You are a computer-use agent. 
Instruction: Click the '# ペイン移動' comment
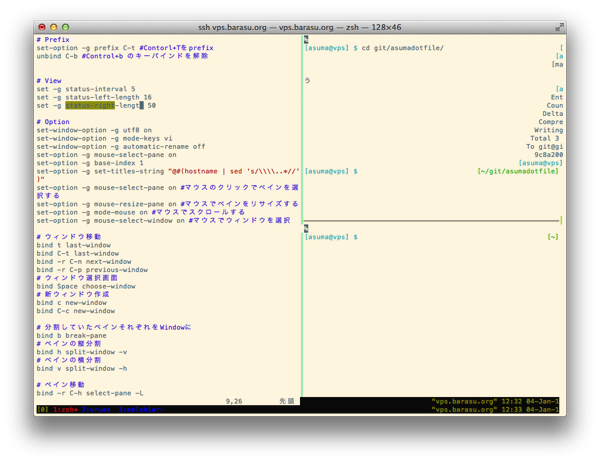coord(61,385)
